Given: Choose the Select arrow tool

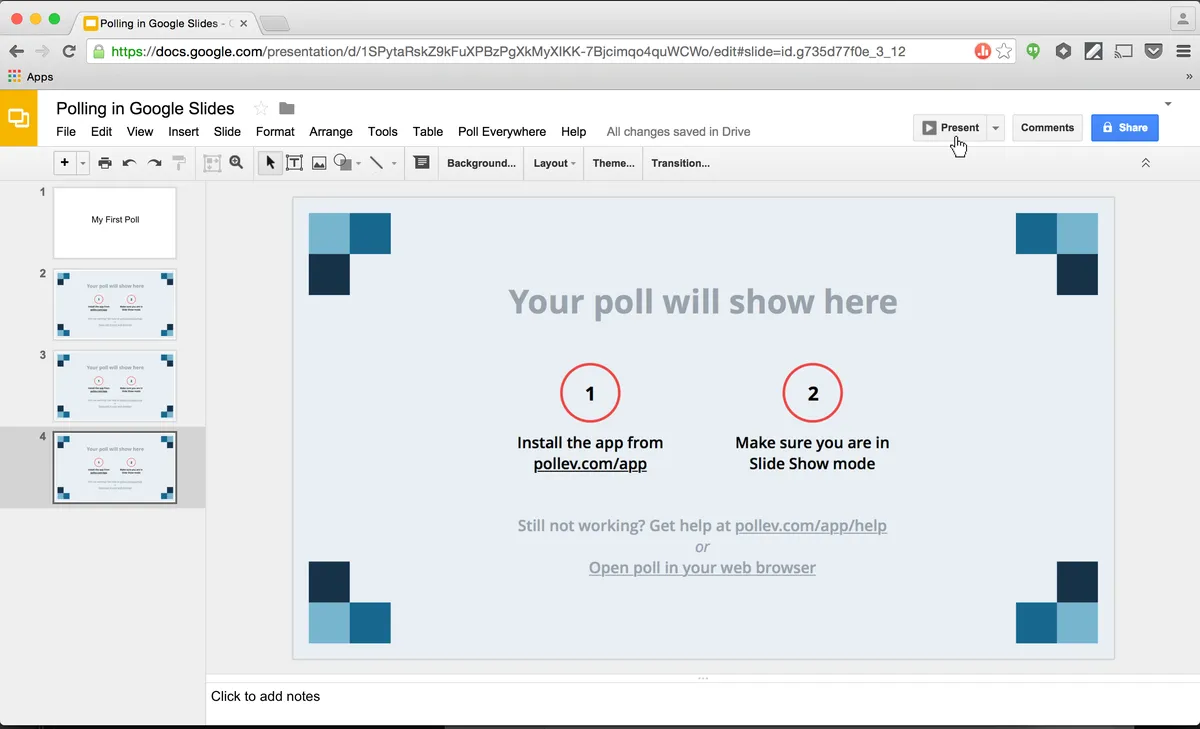Looking at the screenshot, I should tap(270, 162).
